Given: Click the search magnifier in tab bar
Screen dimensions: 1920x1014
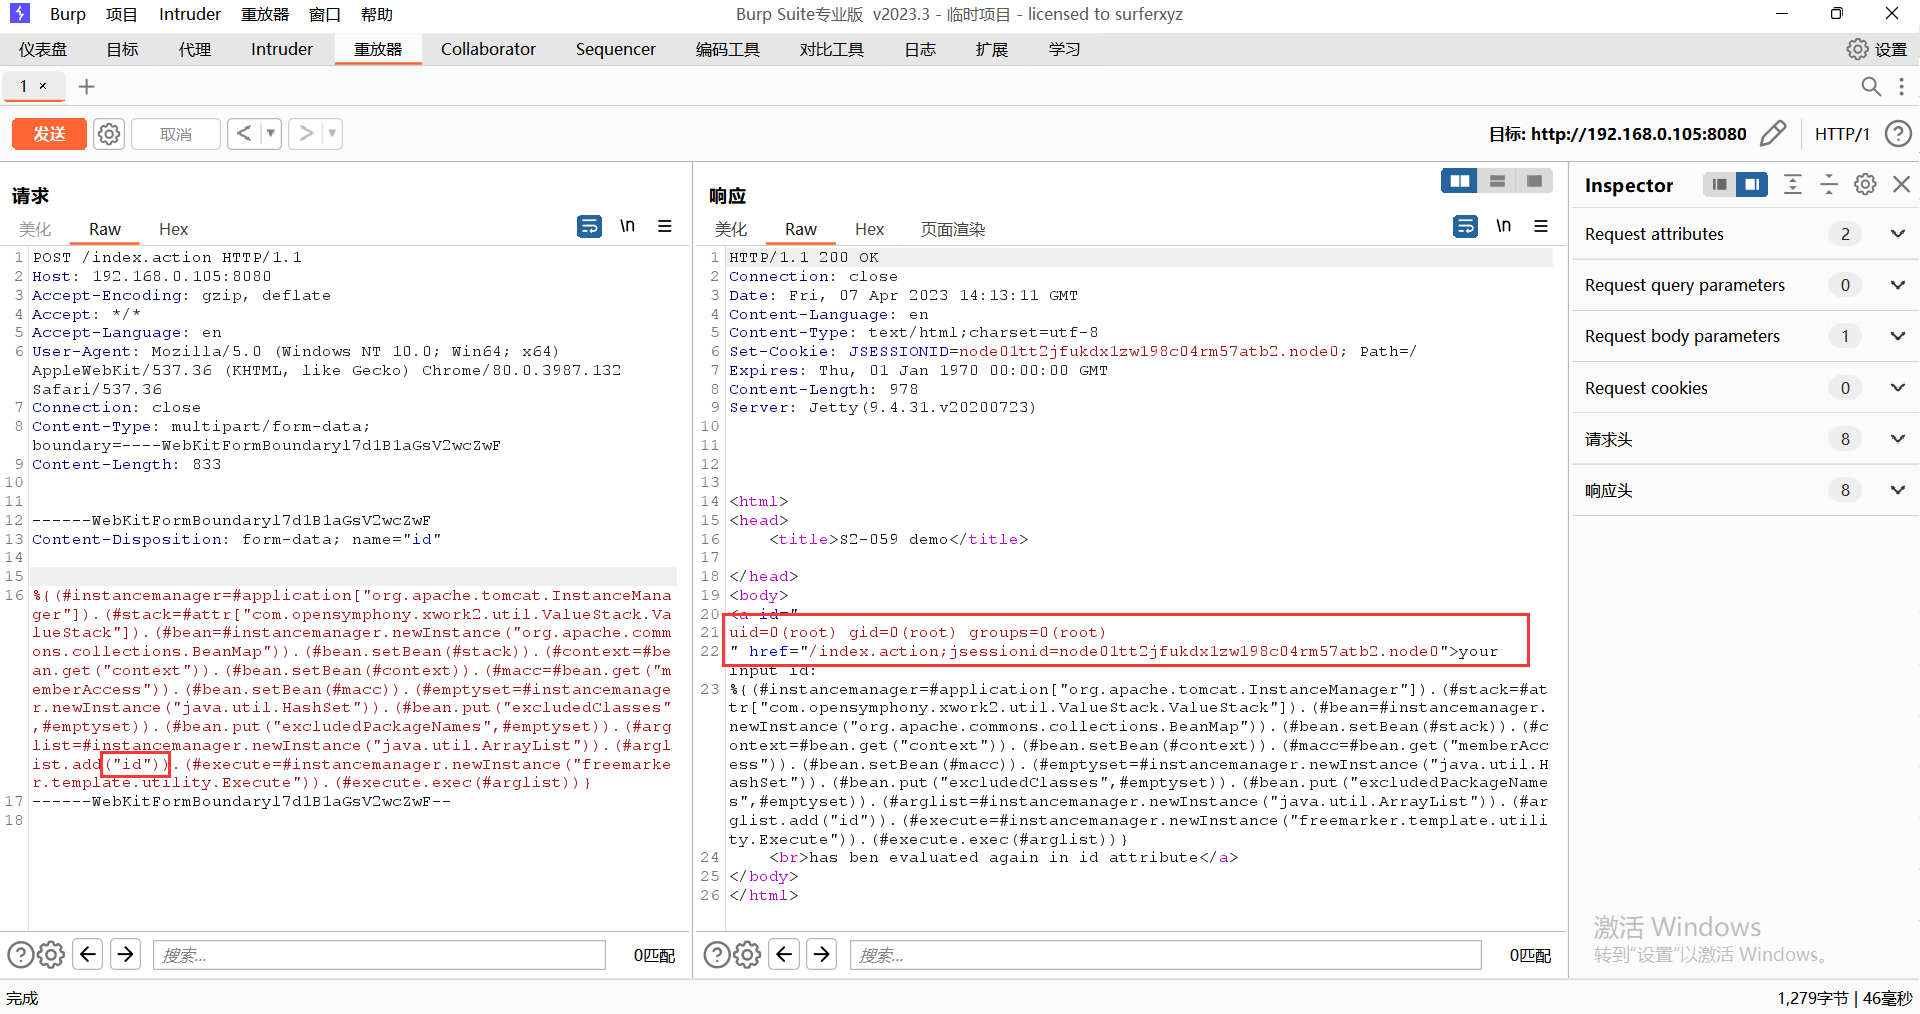Looking at the screenshot, I should pyautogui.click(x=1870, y=87).
